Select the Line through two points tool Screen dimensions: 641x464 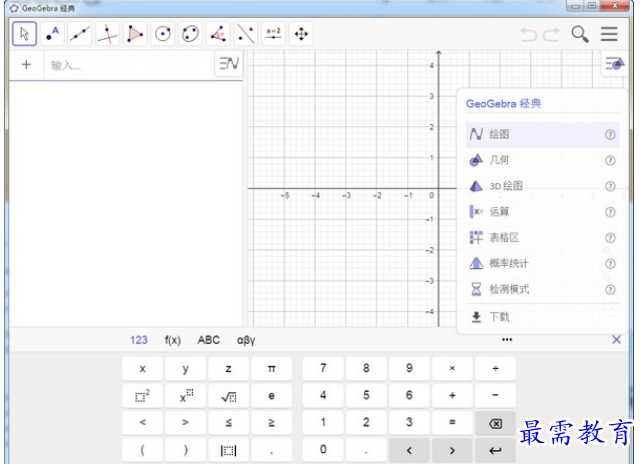click(80, 34)
